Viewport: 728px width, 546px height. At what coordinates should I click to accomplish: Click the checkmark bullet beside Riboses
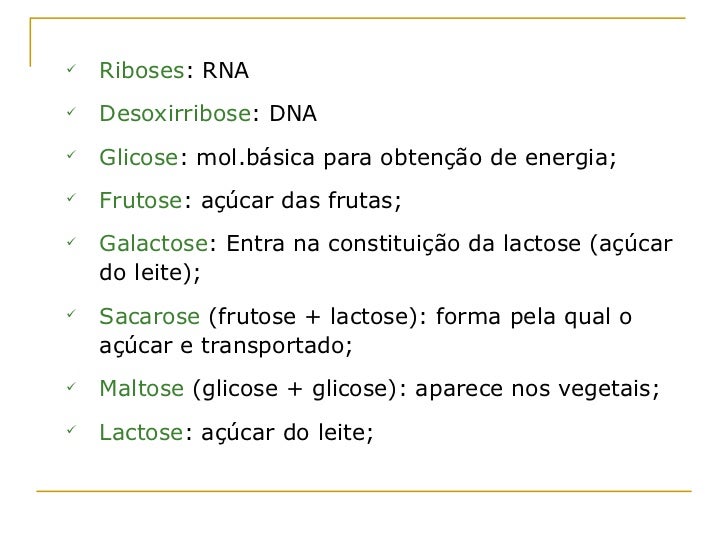click(x=71, y=69)
